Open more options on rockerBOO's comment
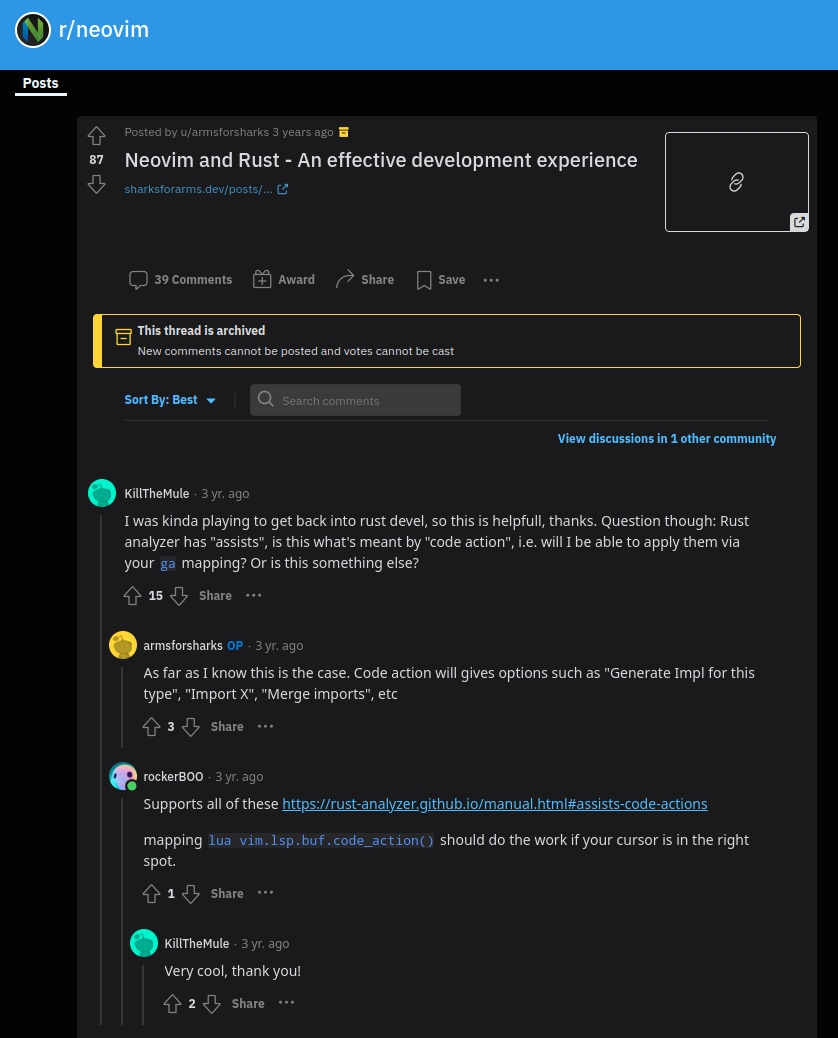 click(x=265, y=893)
